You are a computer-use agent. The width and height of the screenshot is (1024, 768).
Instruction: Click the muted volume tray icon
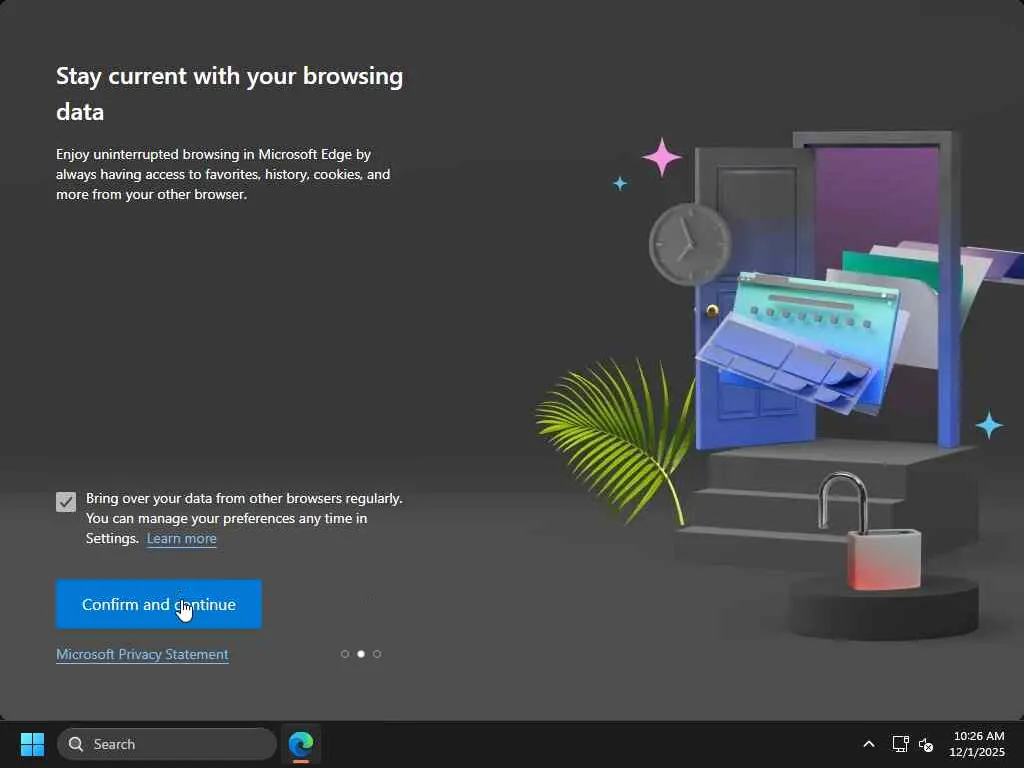coord(926,744)
